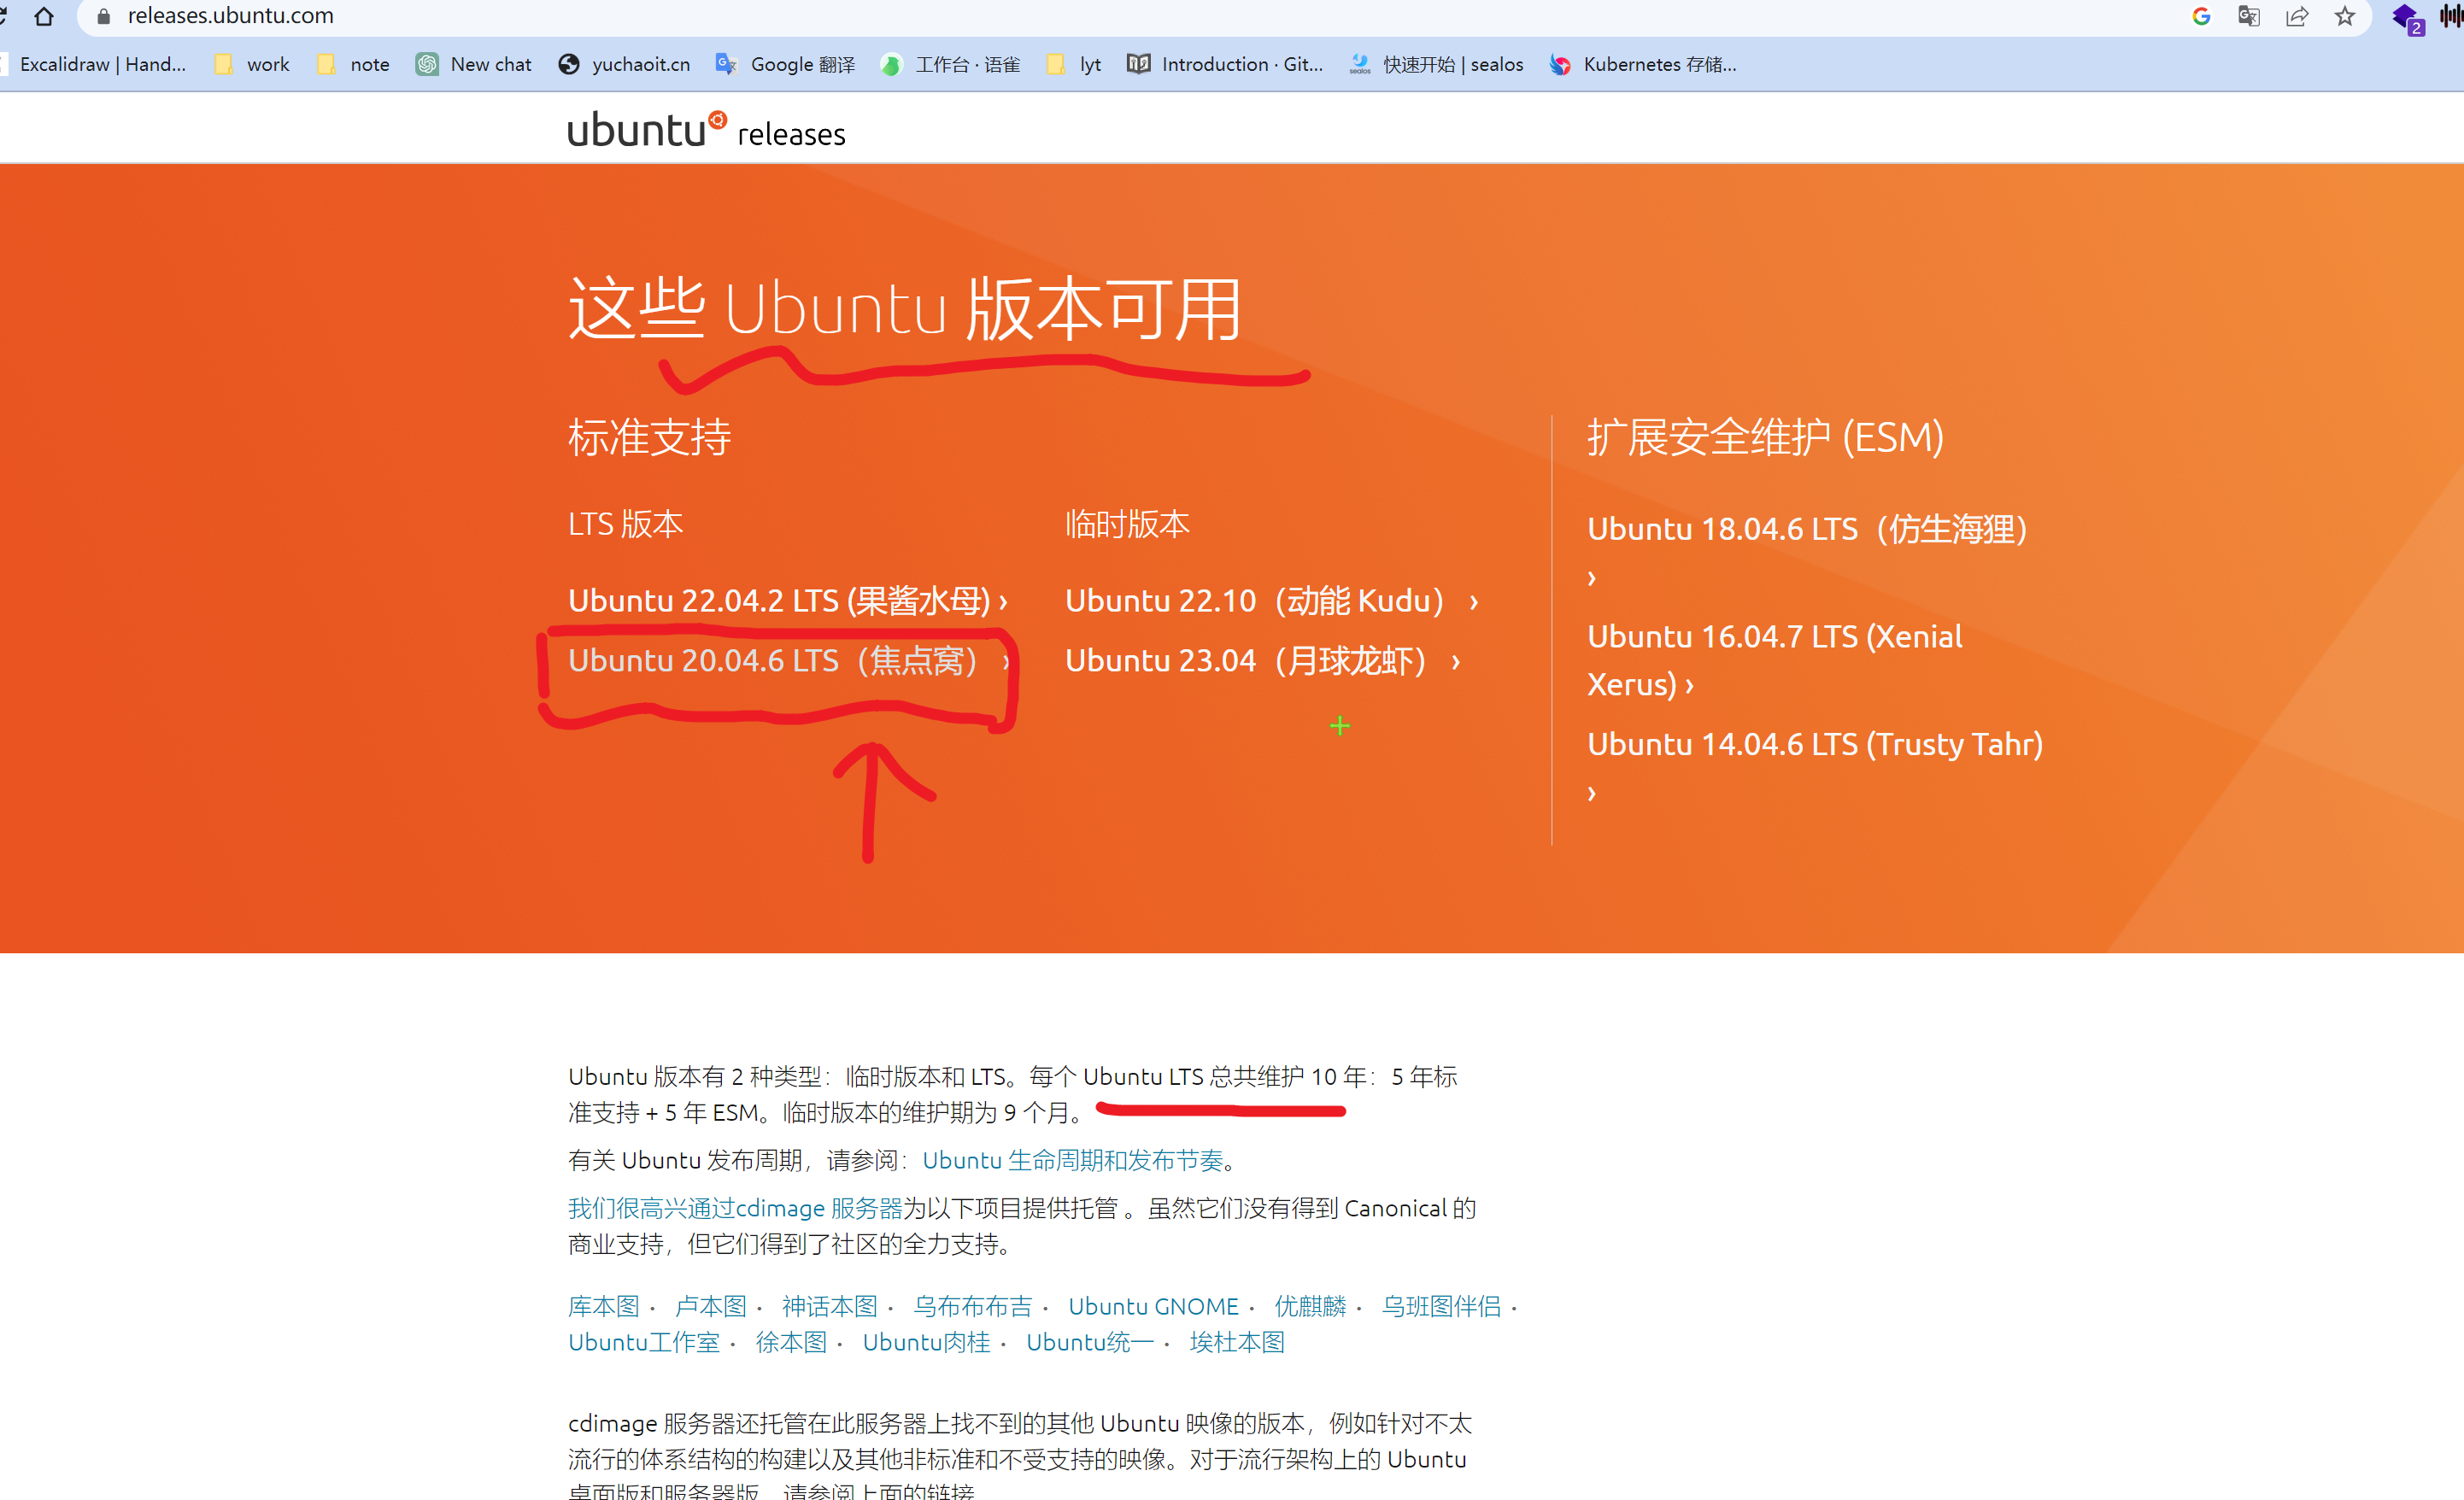Screen dimensions: 2464x1500
Task: Open 乌布布布吉 flavor link
Action: tap(972, 1306)
